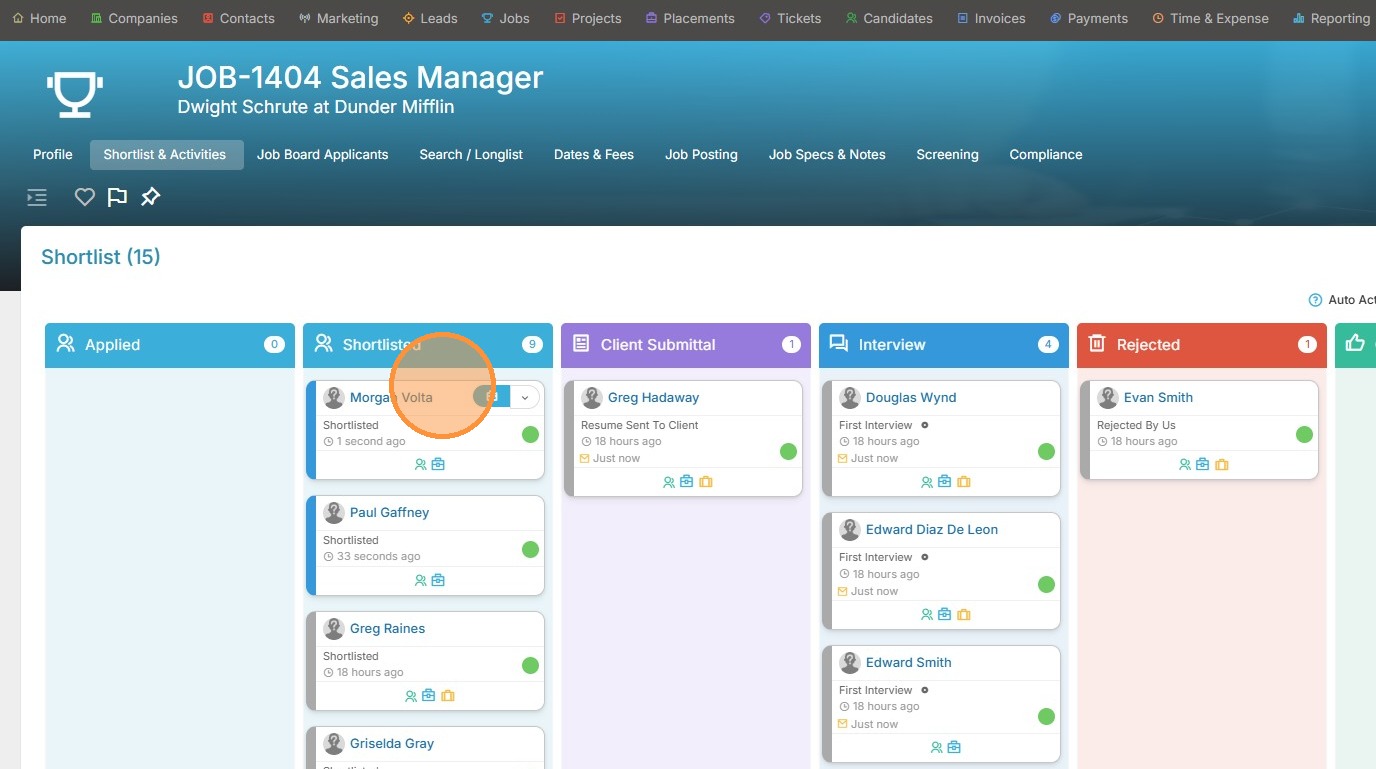
Task: Click the trophy icon beside the job title
Action: pyautogui.click(x=75, y=93)
